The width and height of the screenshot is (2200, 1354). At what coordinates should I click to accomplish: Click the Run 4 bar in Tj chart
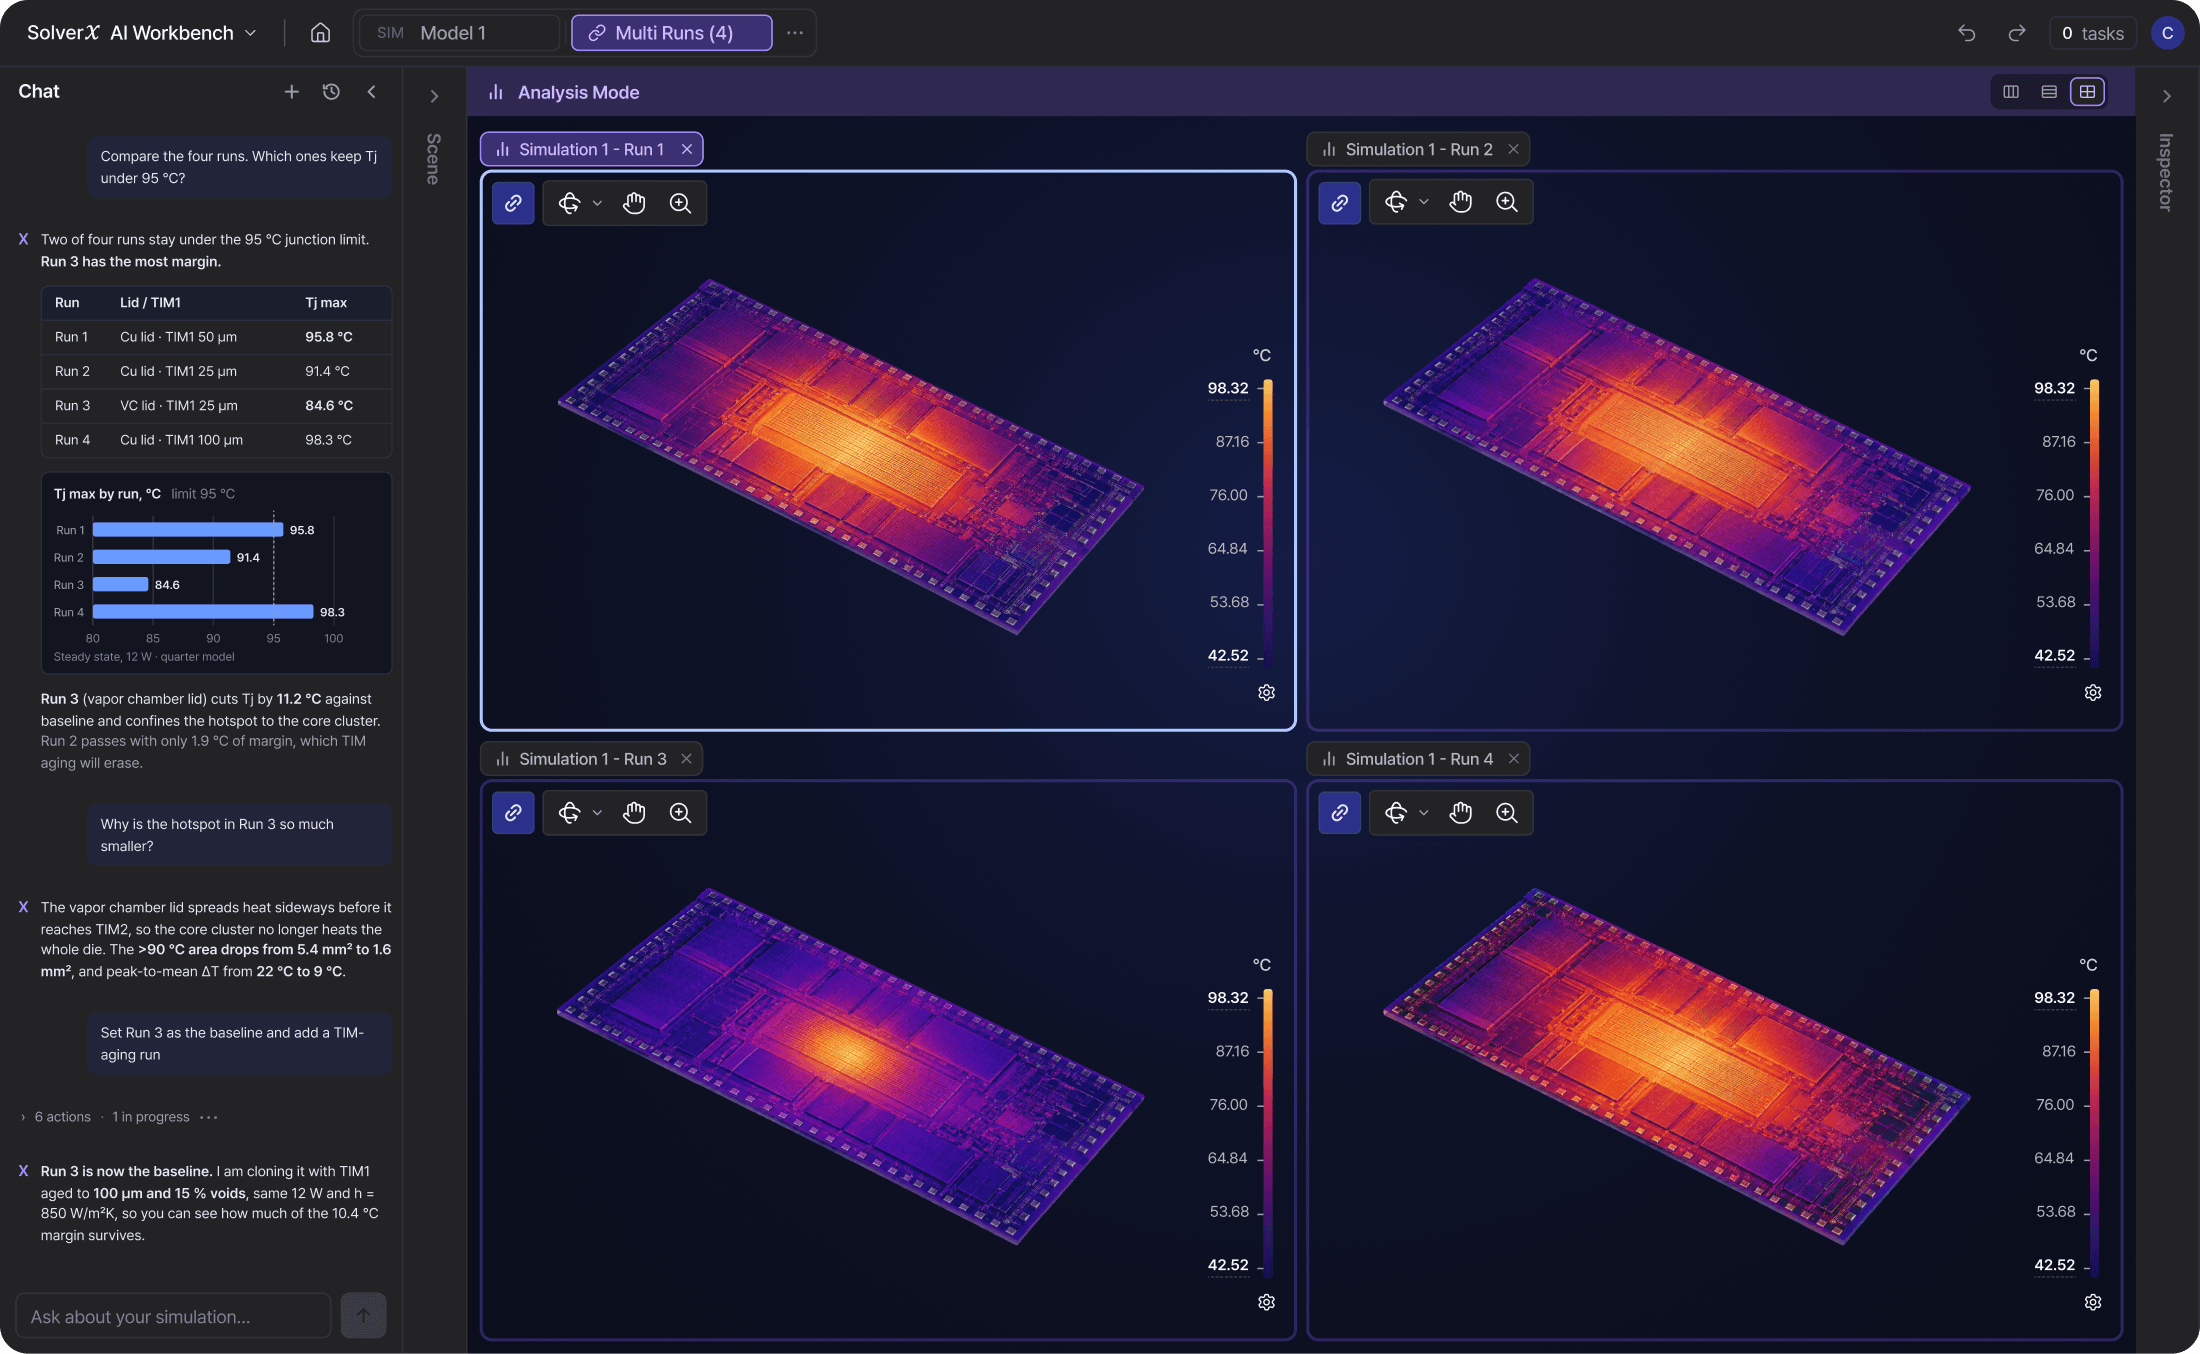(203, 612)
